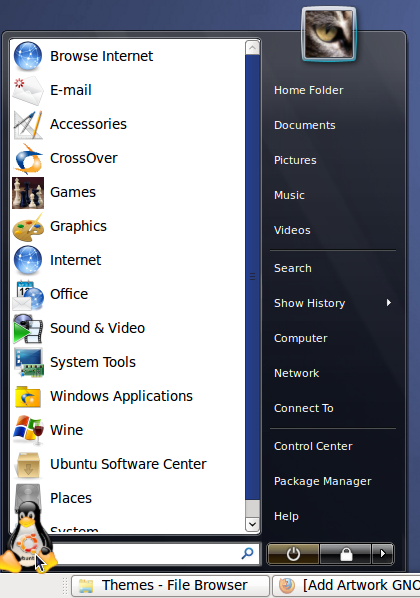Select the Graphics label

(79, 226)
